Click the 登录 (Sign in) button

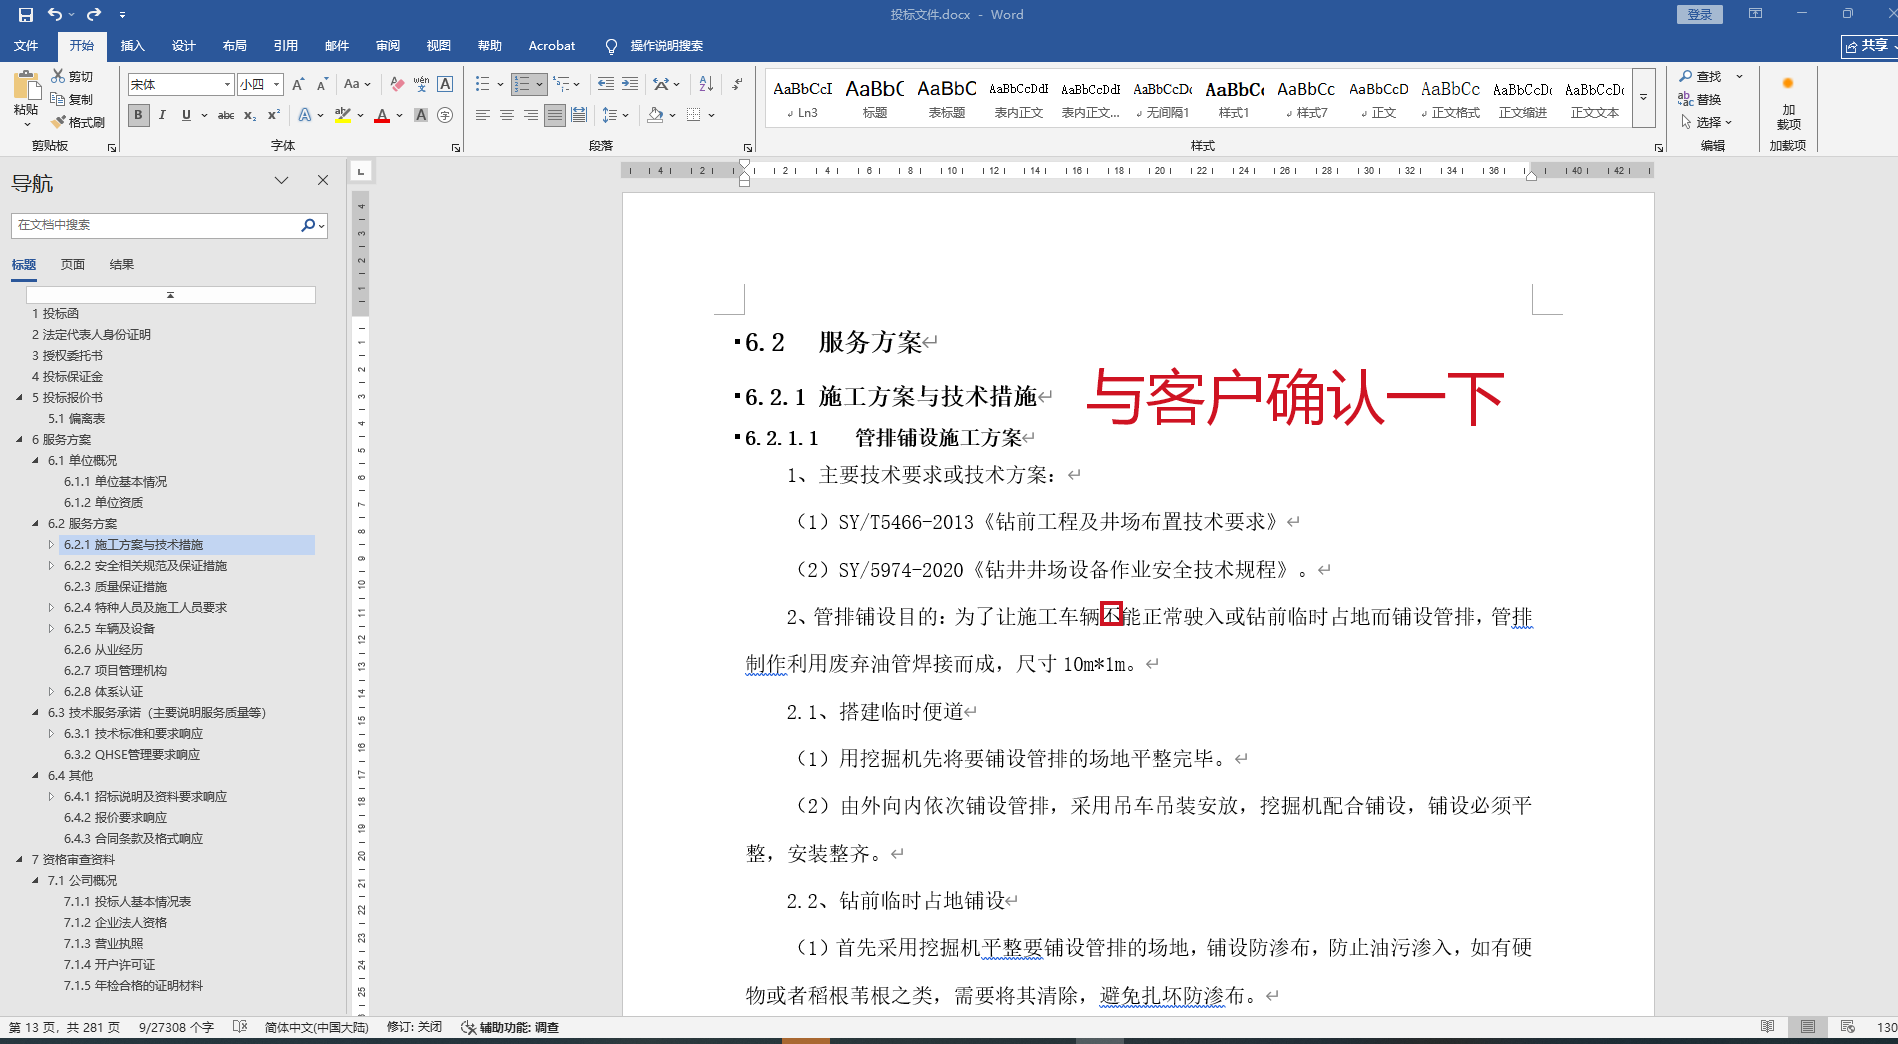pyautogui.click(x=1699, y=15)
